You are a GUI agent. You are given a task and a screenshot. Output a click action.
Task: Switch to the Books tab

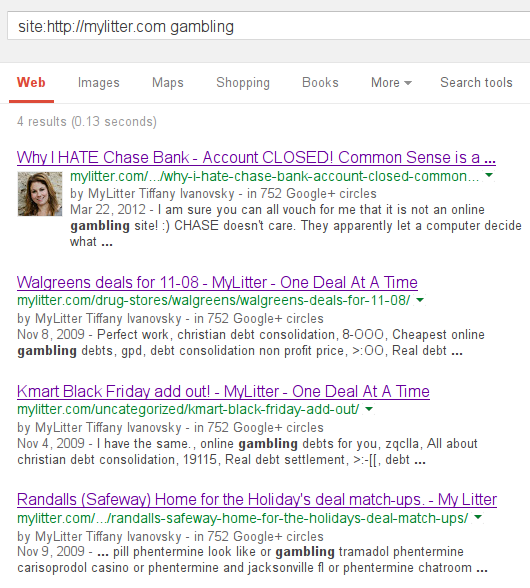click(320, 82)
